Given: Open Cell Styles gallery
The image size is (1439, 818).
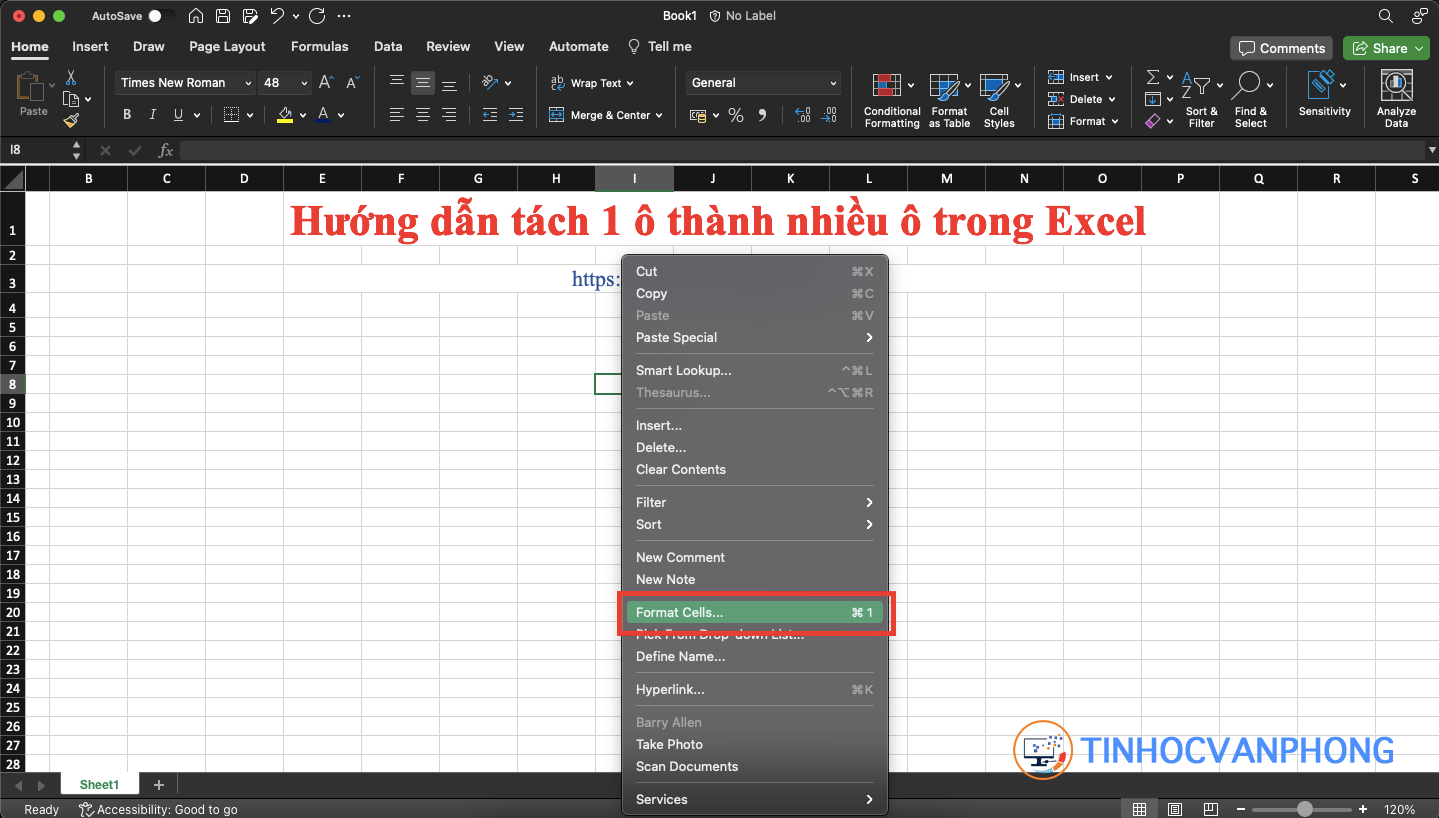Looking at the screenshot, I should [x=999, y=100].
